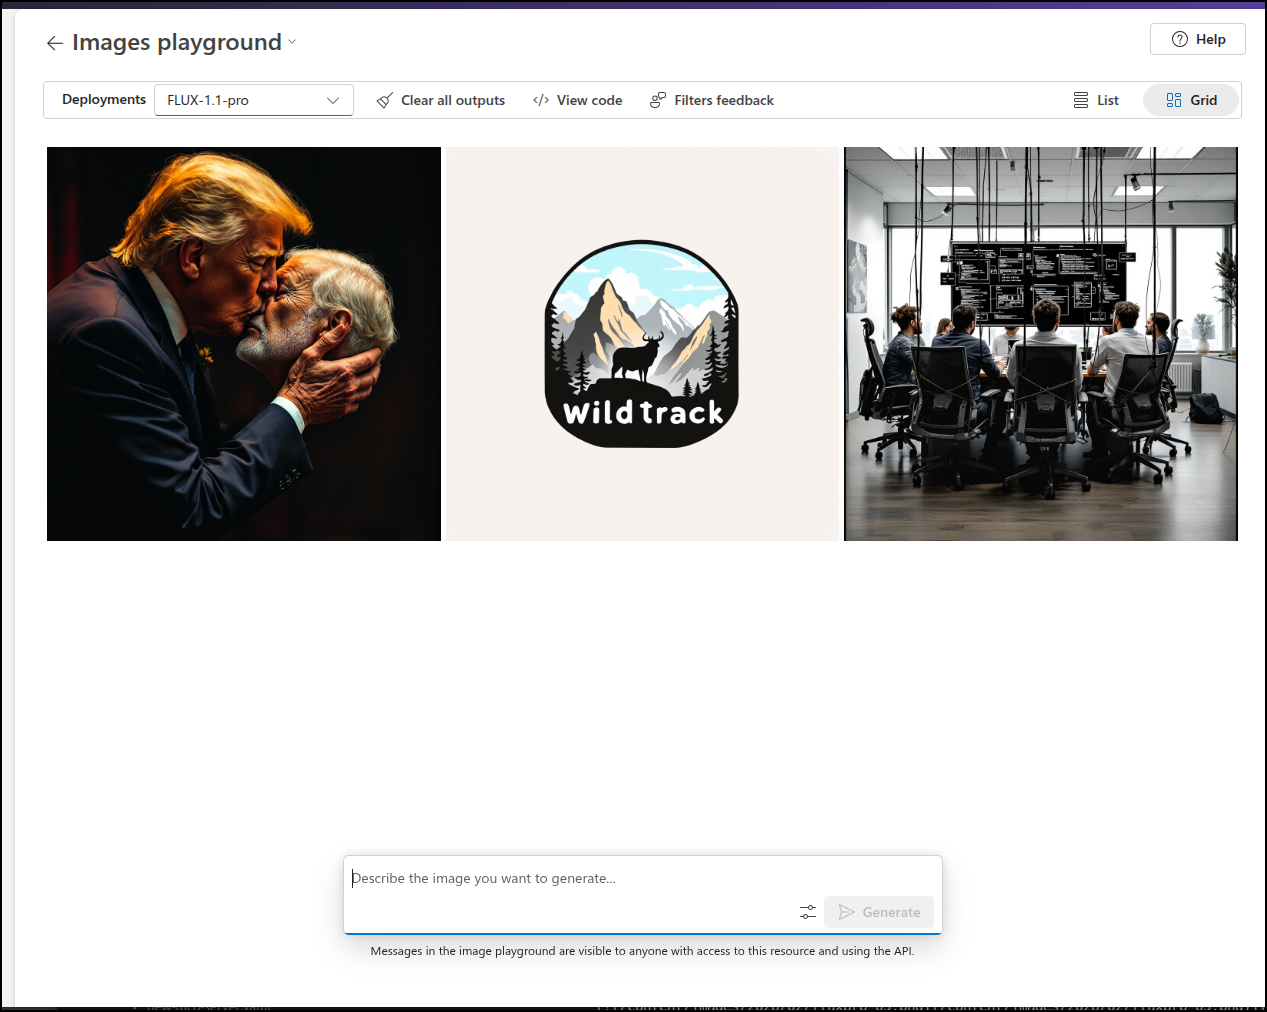Click the Deployments label in the toolbar
This screenshot has width=1267, height=1012.
pyautogui.click(x=104, y=100)
